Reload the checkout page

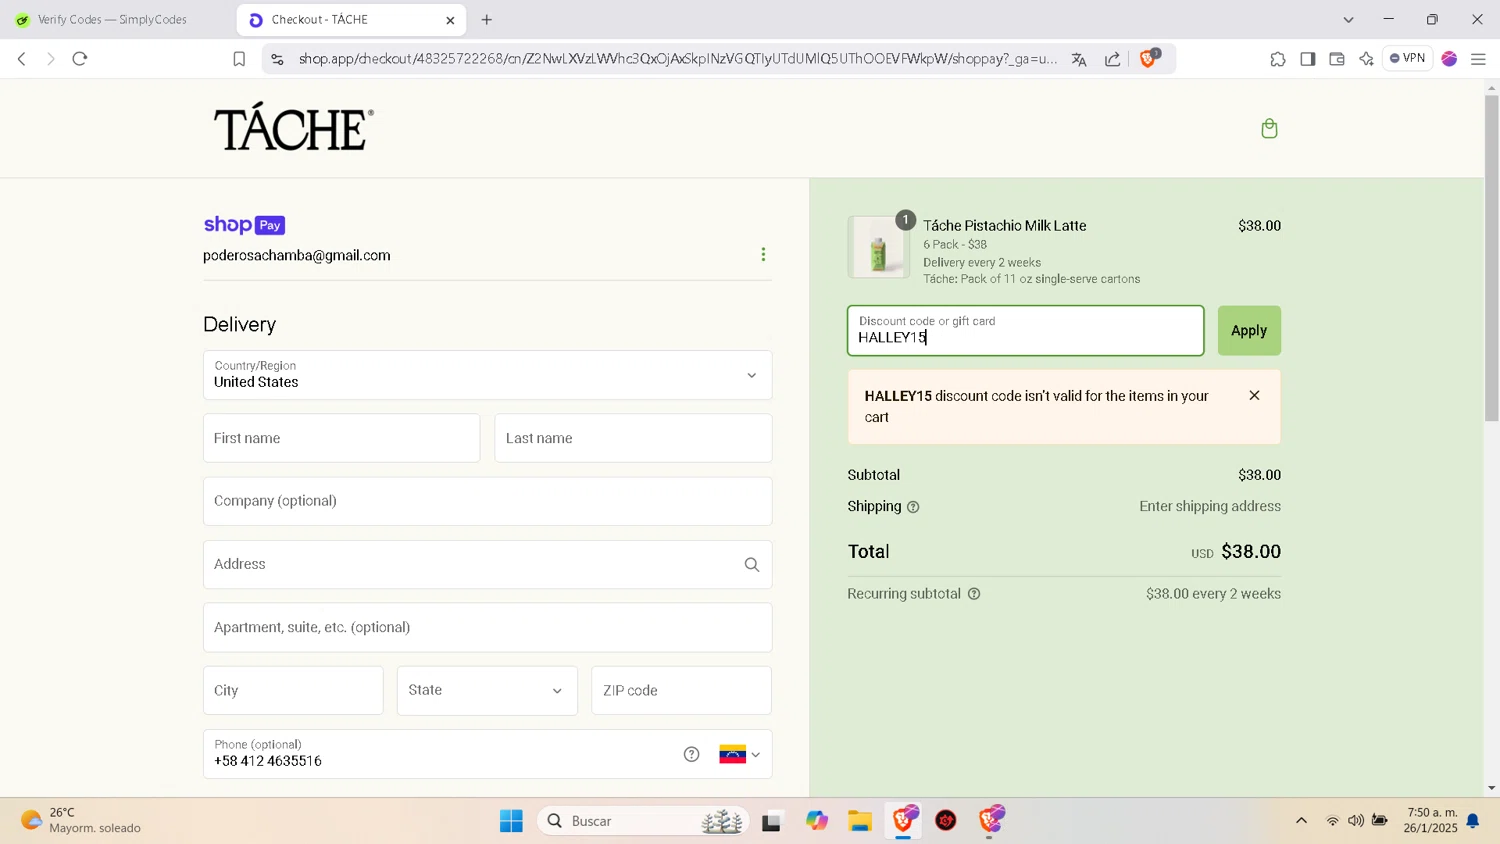click(80, 59)
